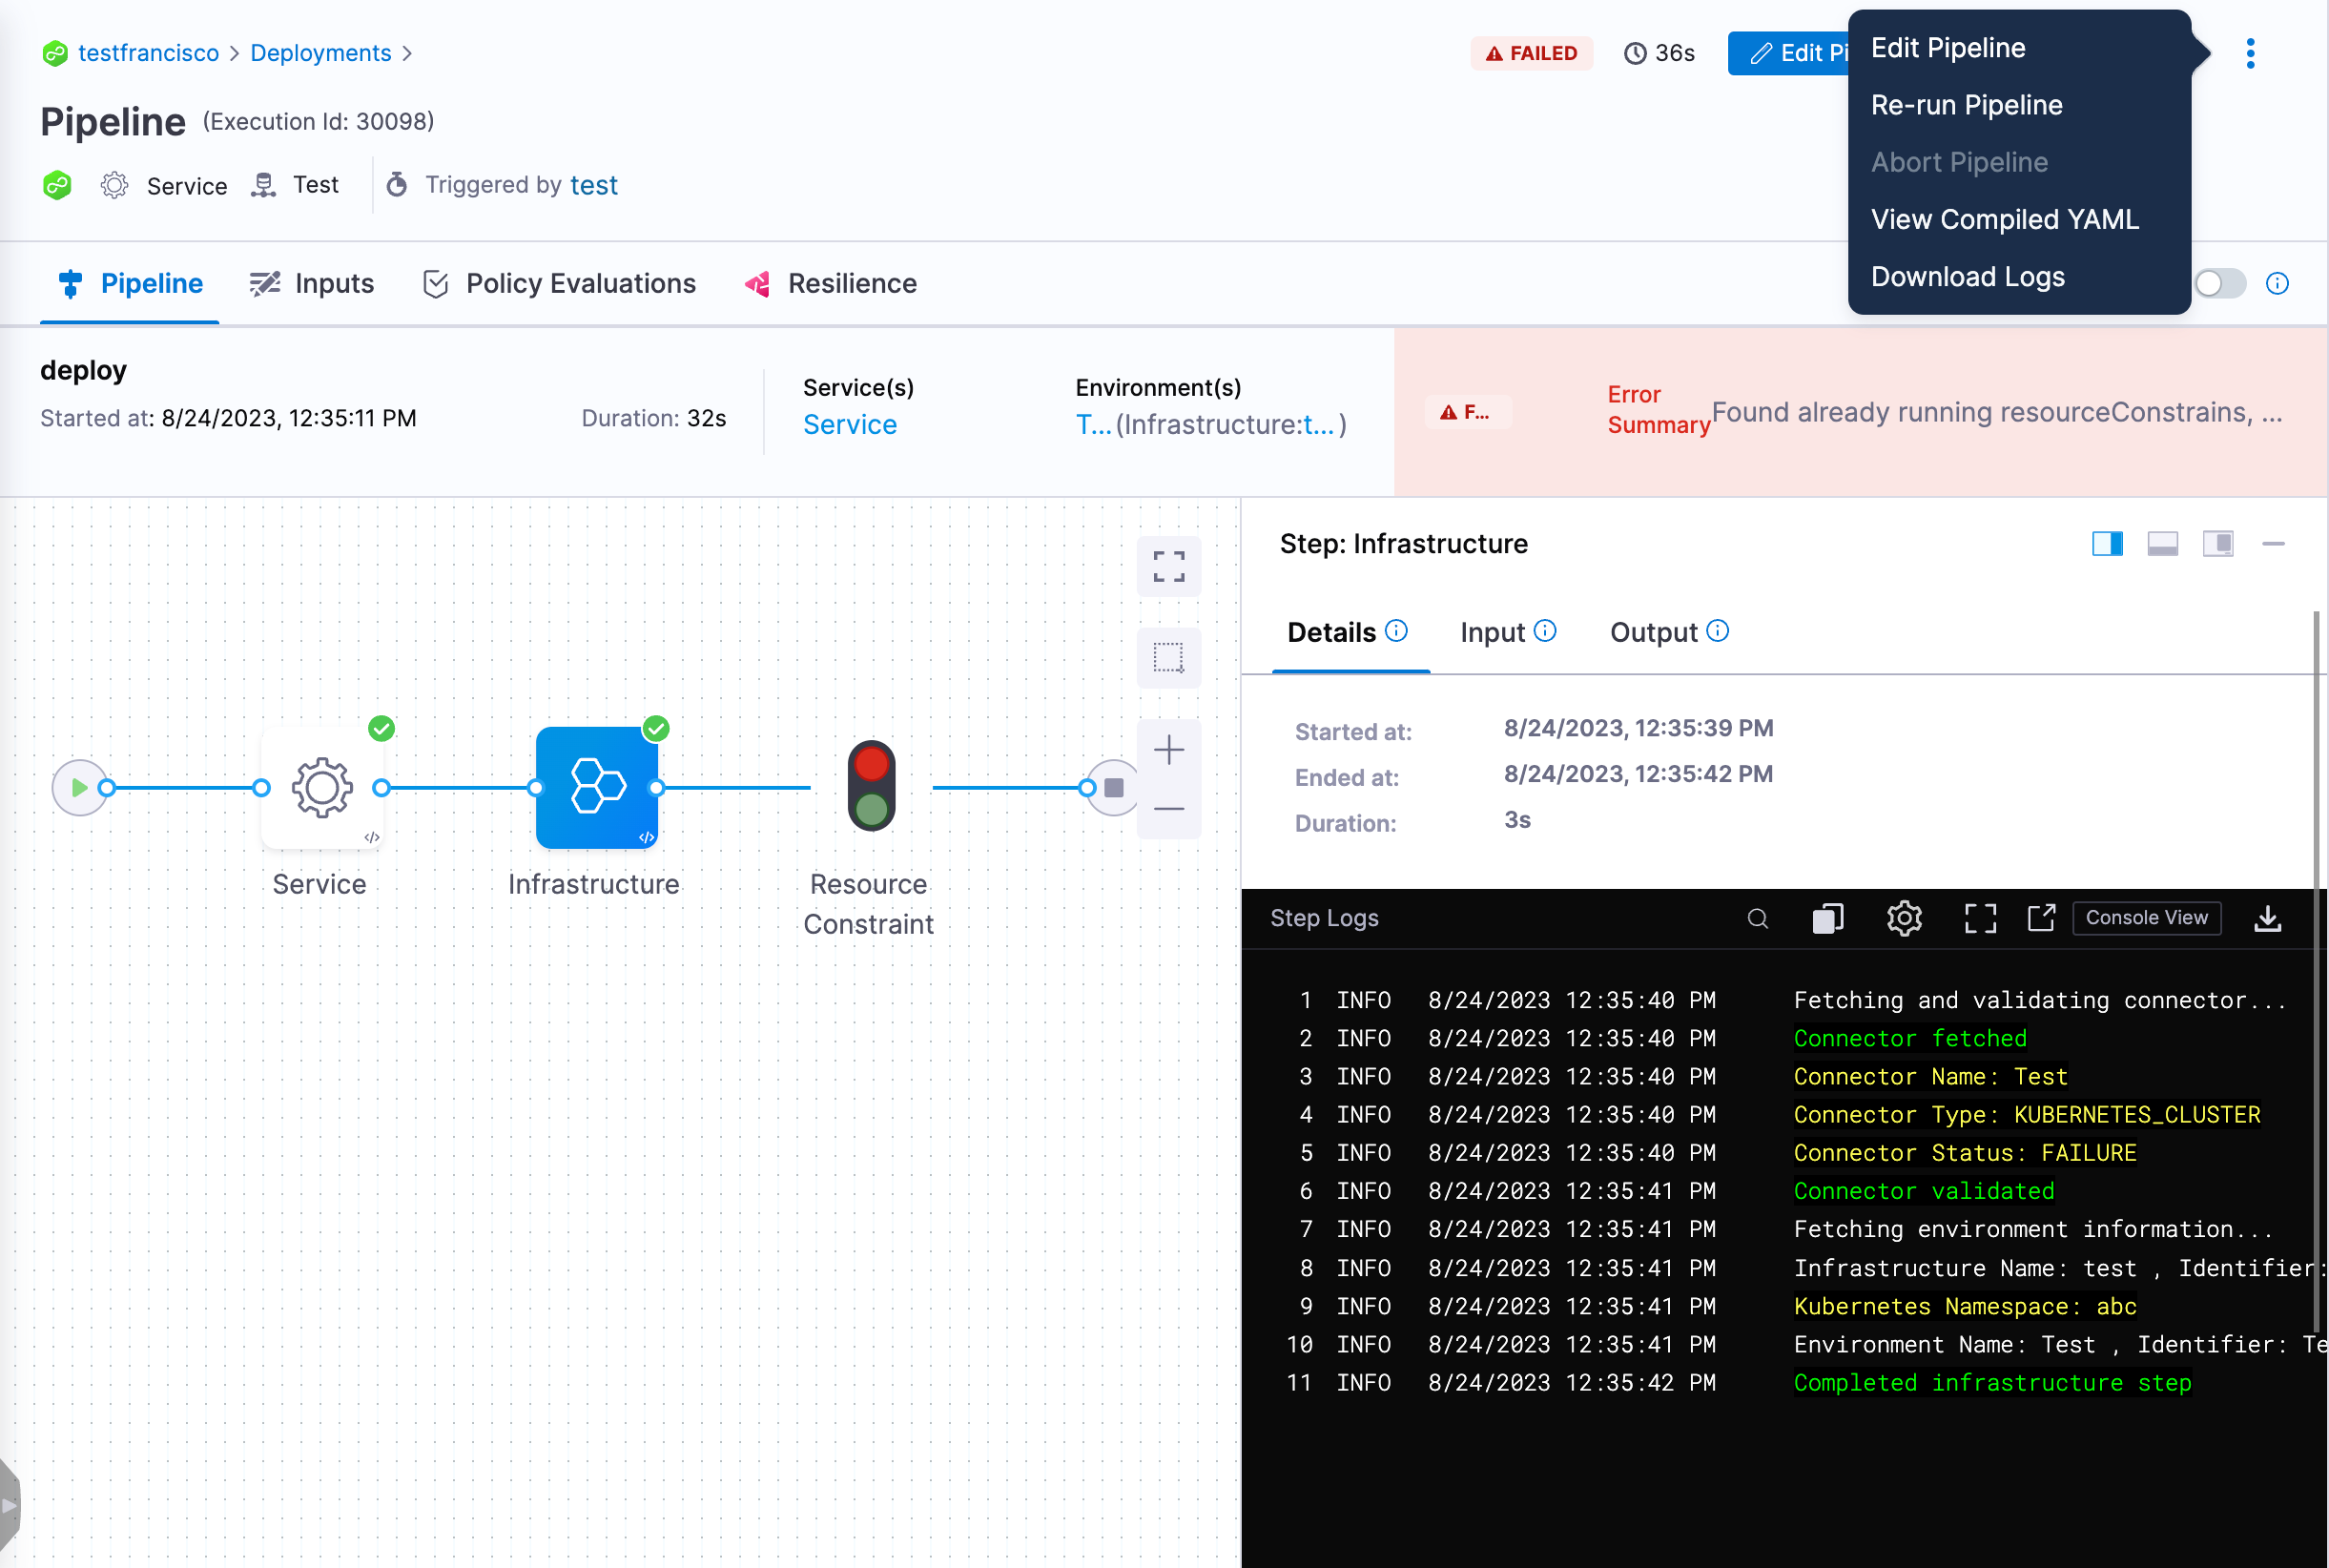Switch step details to bottom panel layout

tap(2162, 543)
